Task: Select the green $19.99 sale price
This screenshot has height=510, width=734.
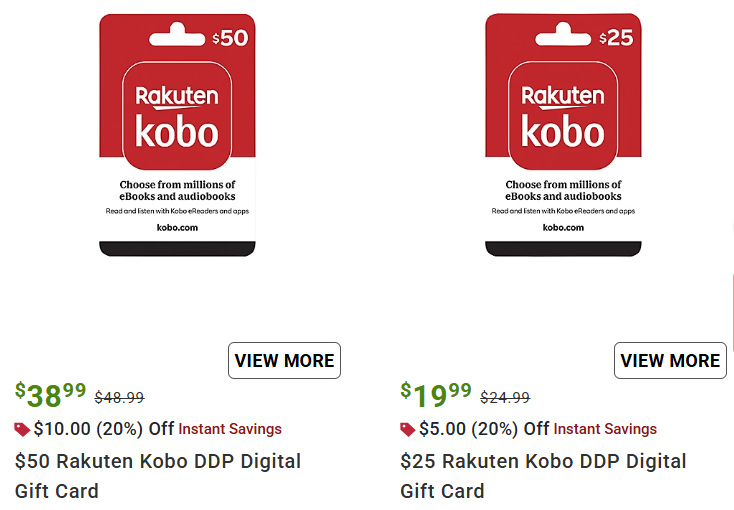Action: 436,395
